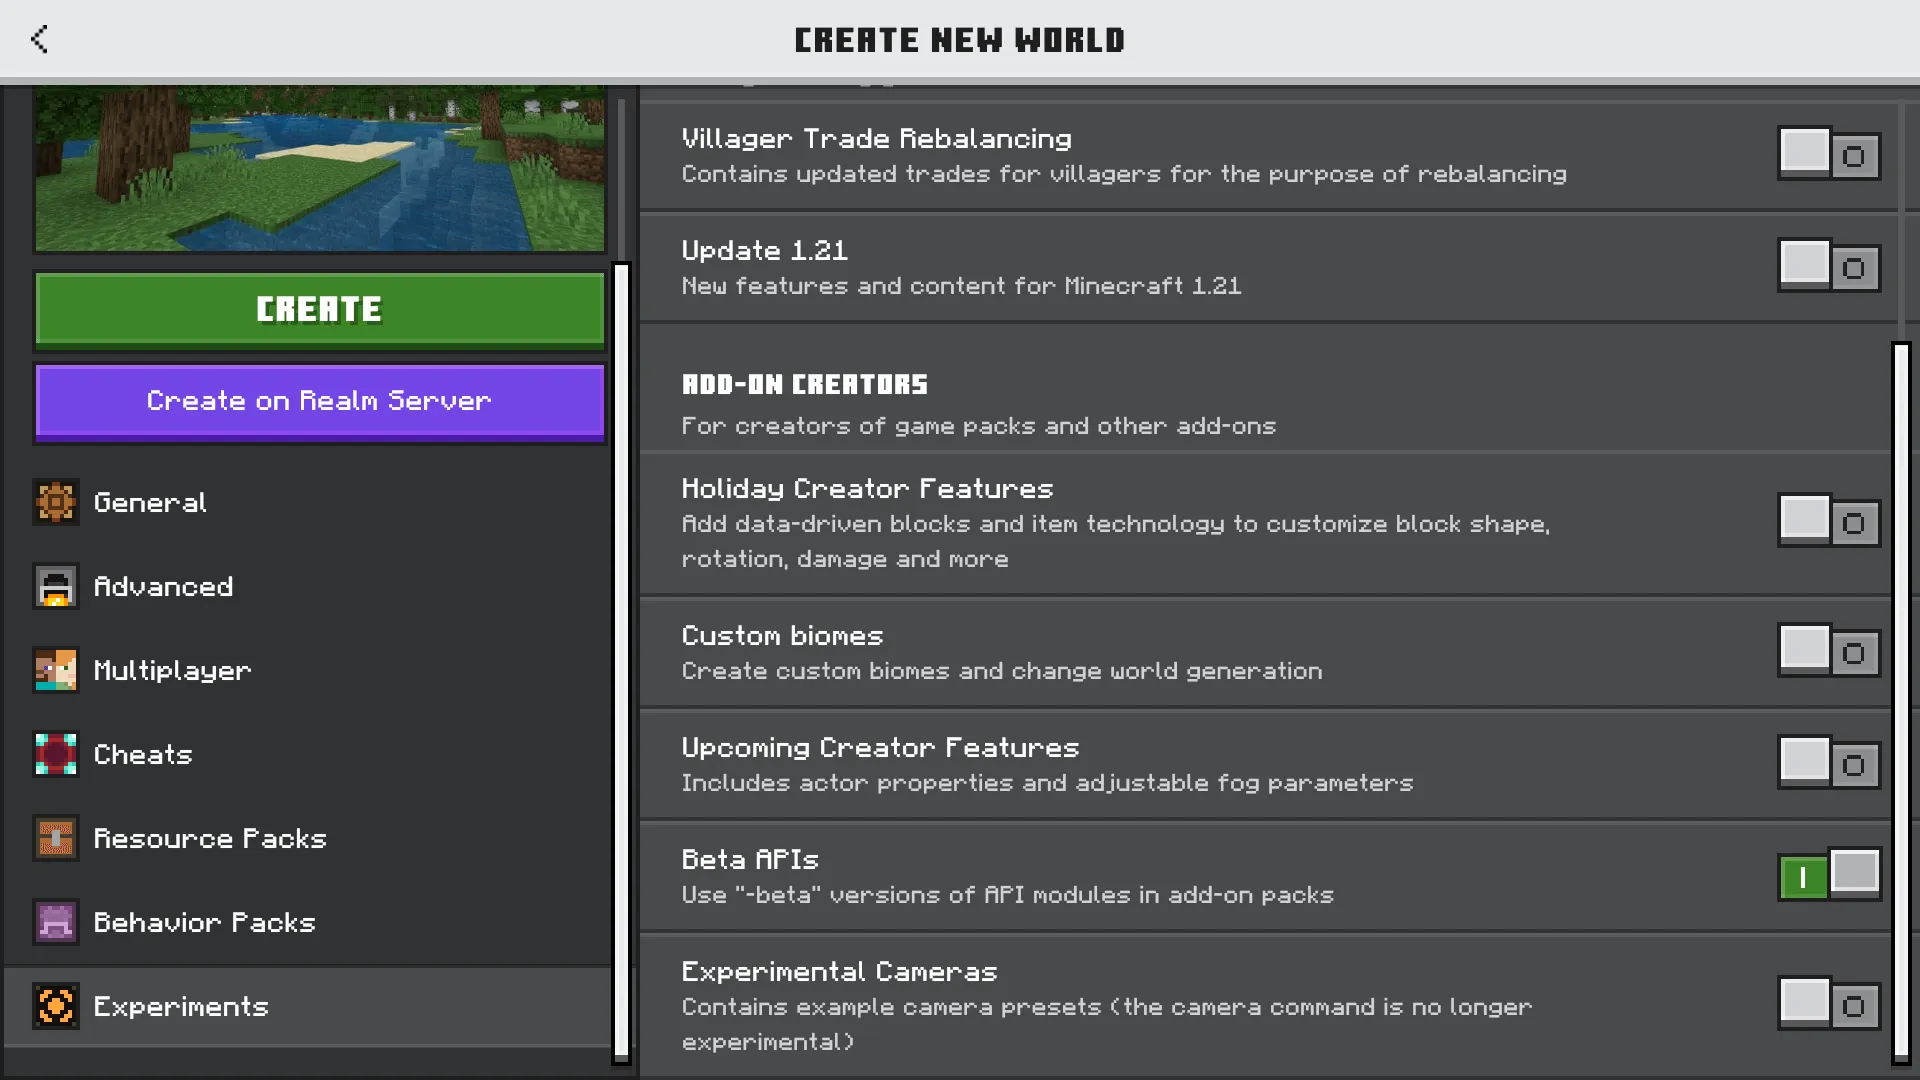
Task: Click 'Contains example camera presets' description
Action: point(1107,1024)
